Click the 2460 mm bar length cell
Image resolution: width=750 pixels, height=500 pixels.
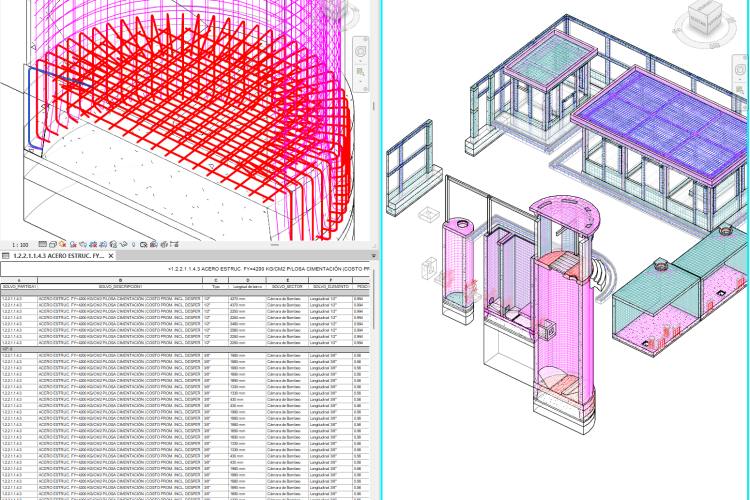click(247, 324)
